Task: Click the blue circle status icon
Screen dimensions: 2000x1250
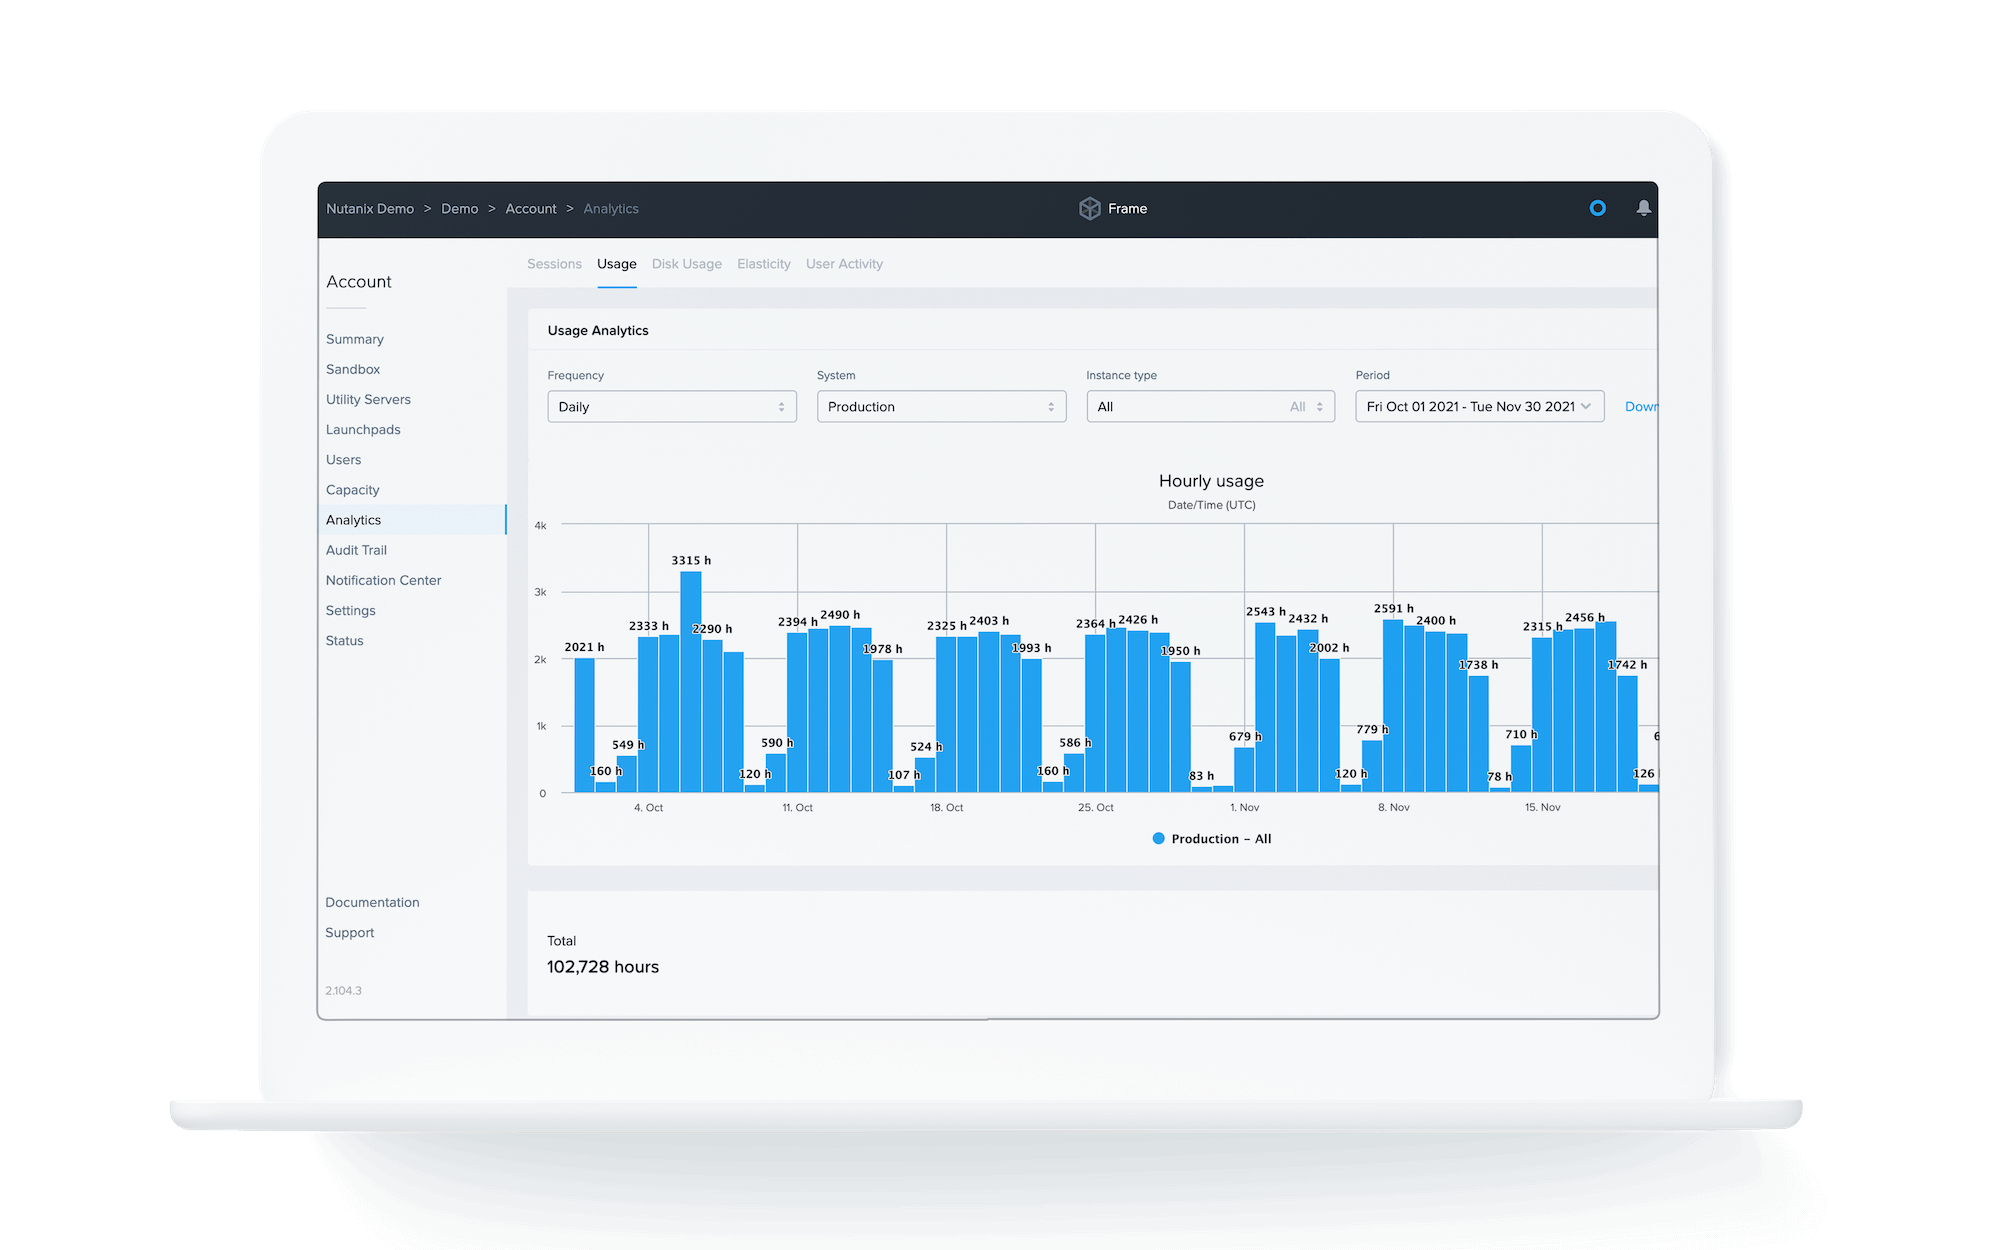Action: [x=1597, y=208]
